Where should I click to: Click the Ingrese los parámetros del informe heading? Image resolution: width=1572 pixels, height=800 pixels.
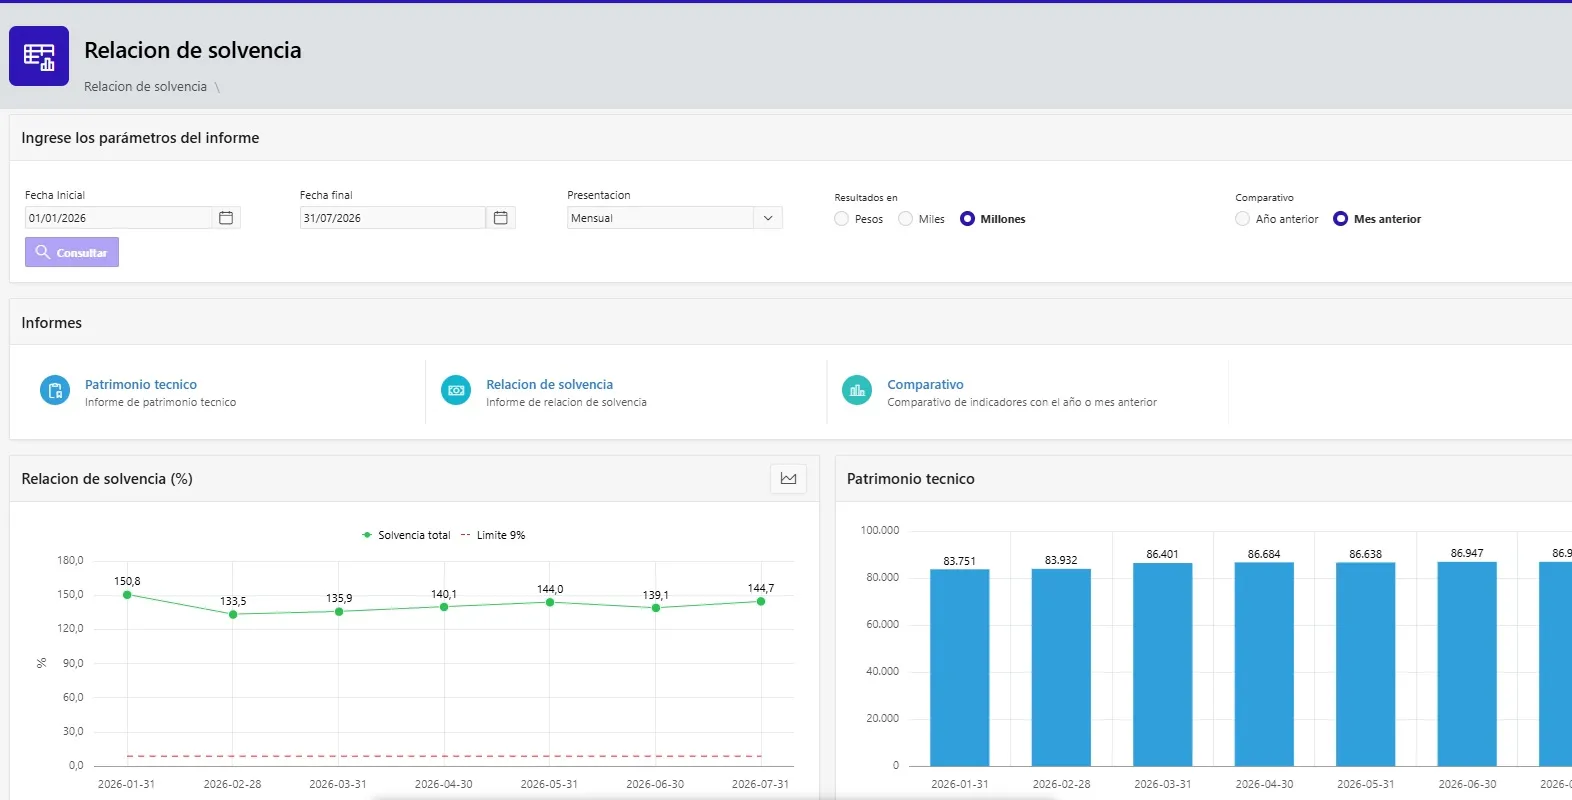pos(140,138)
